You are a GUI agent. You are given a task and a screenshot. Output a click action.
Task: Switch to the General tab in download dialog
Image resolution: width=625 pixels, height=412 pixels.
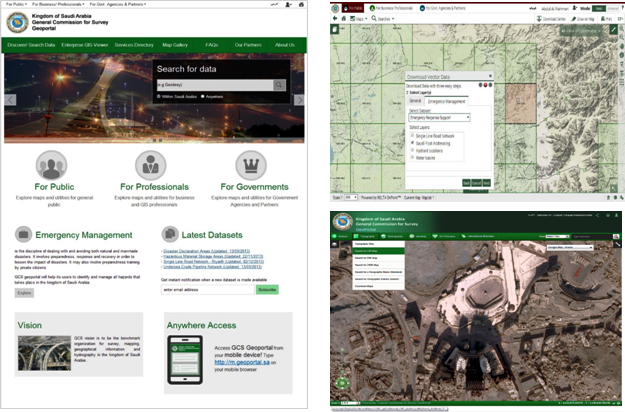pos(415,101)
